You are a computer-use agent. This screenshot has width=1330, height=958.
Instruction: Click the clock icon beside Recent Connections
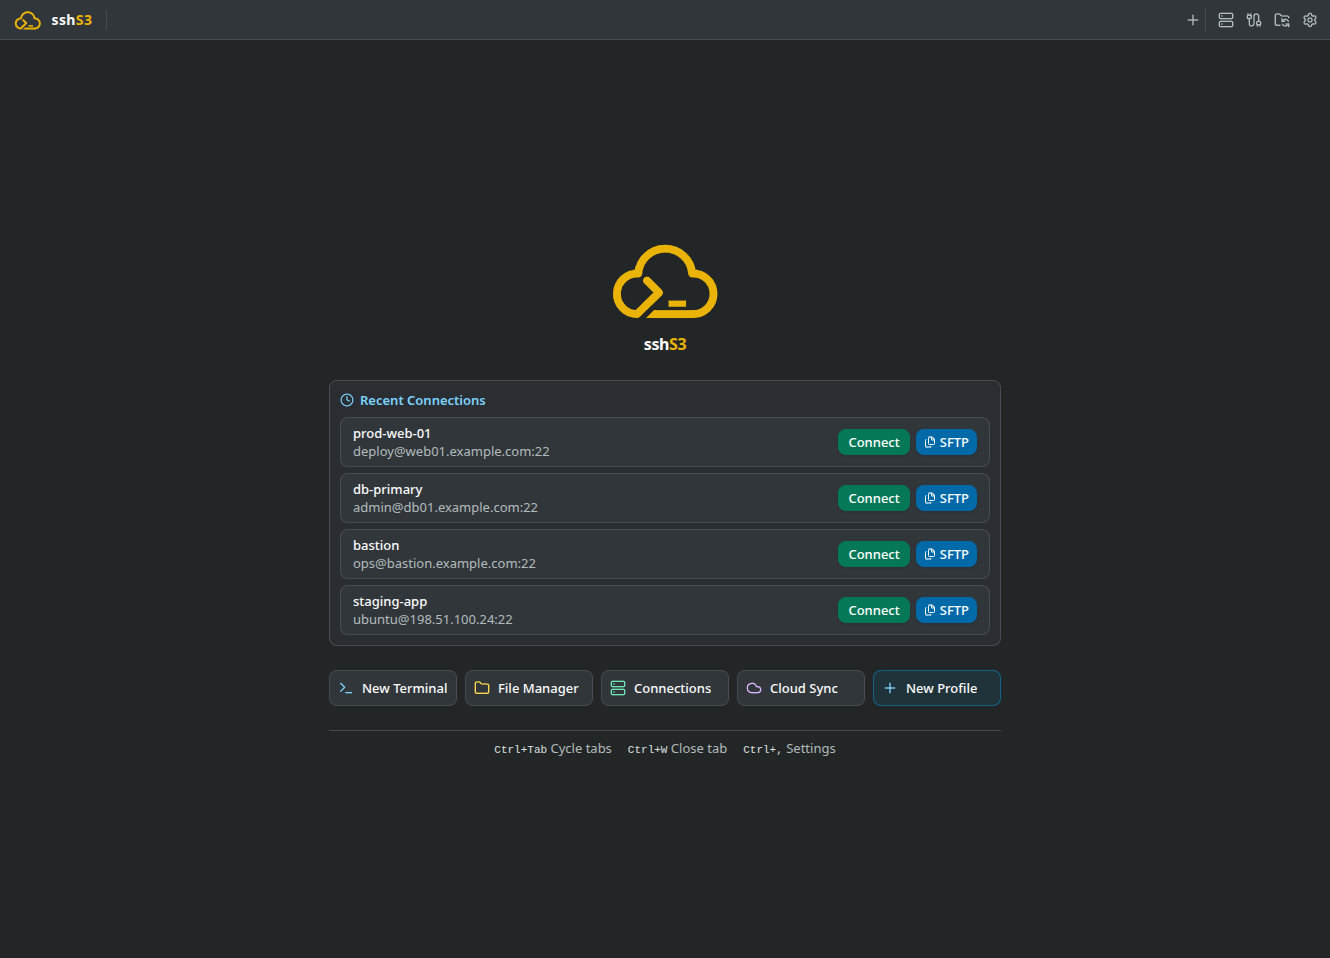[347, 400]
